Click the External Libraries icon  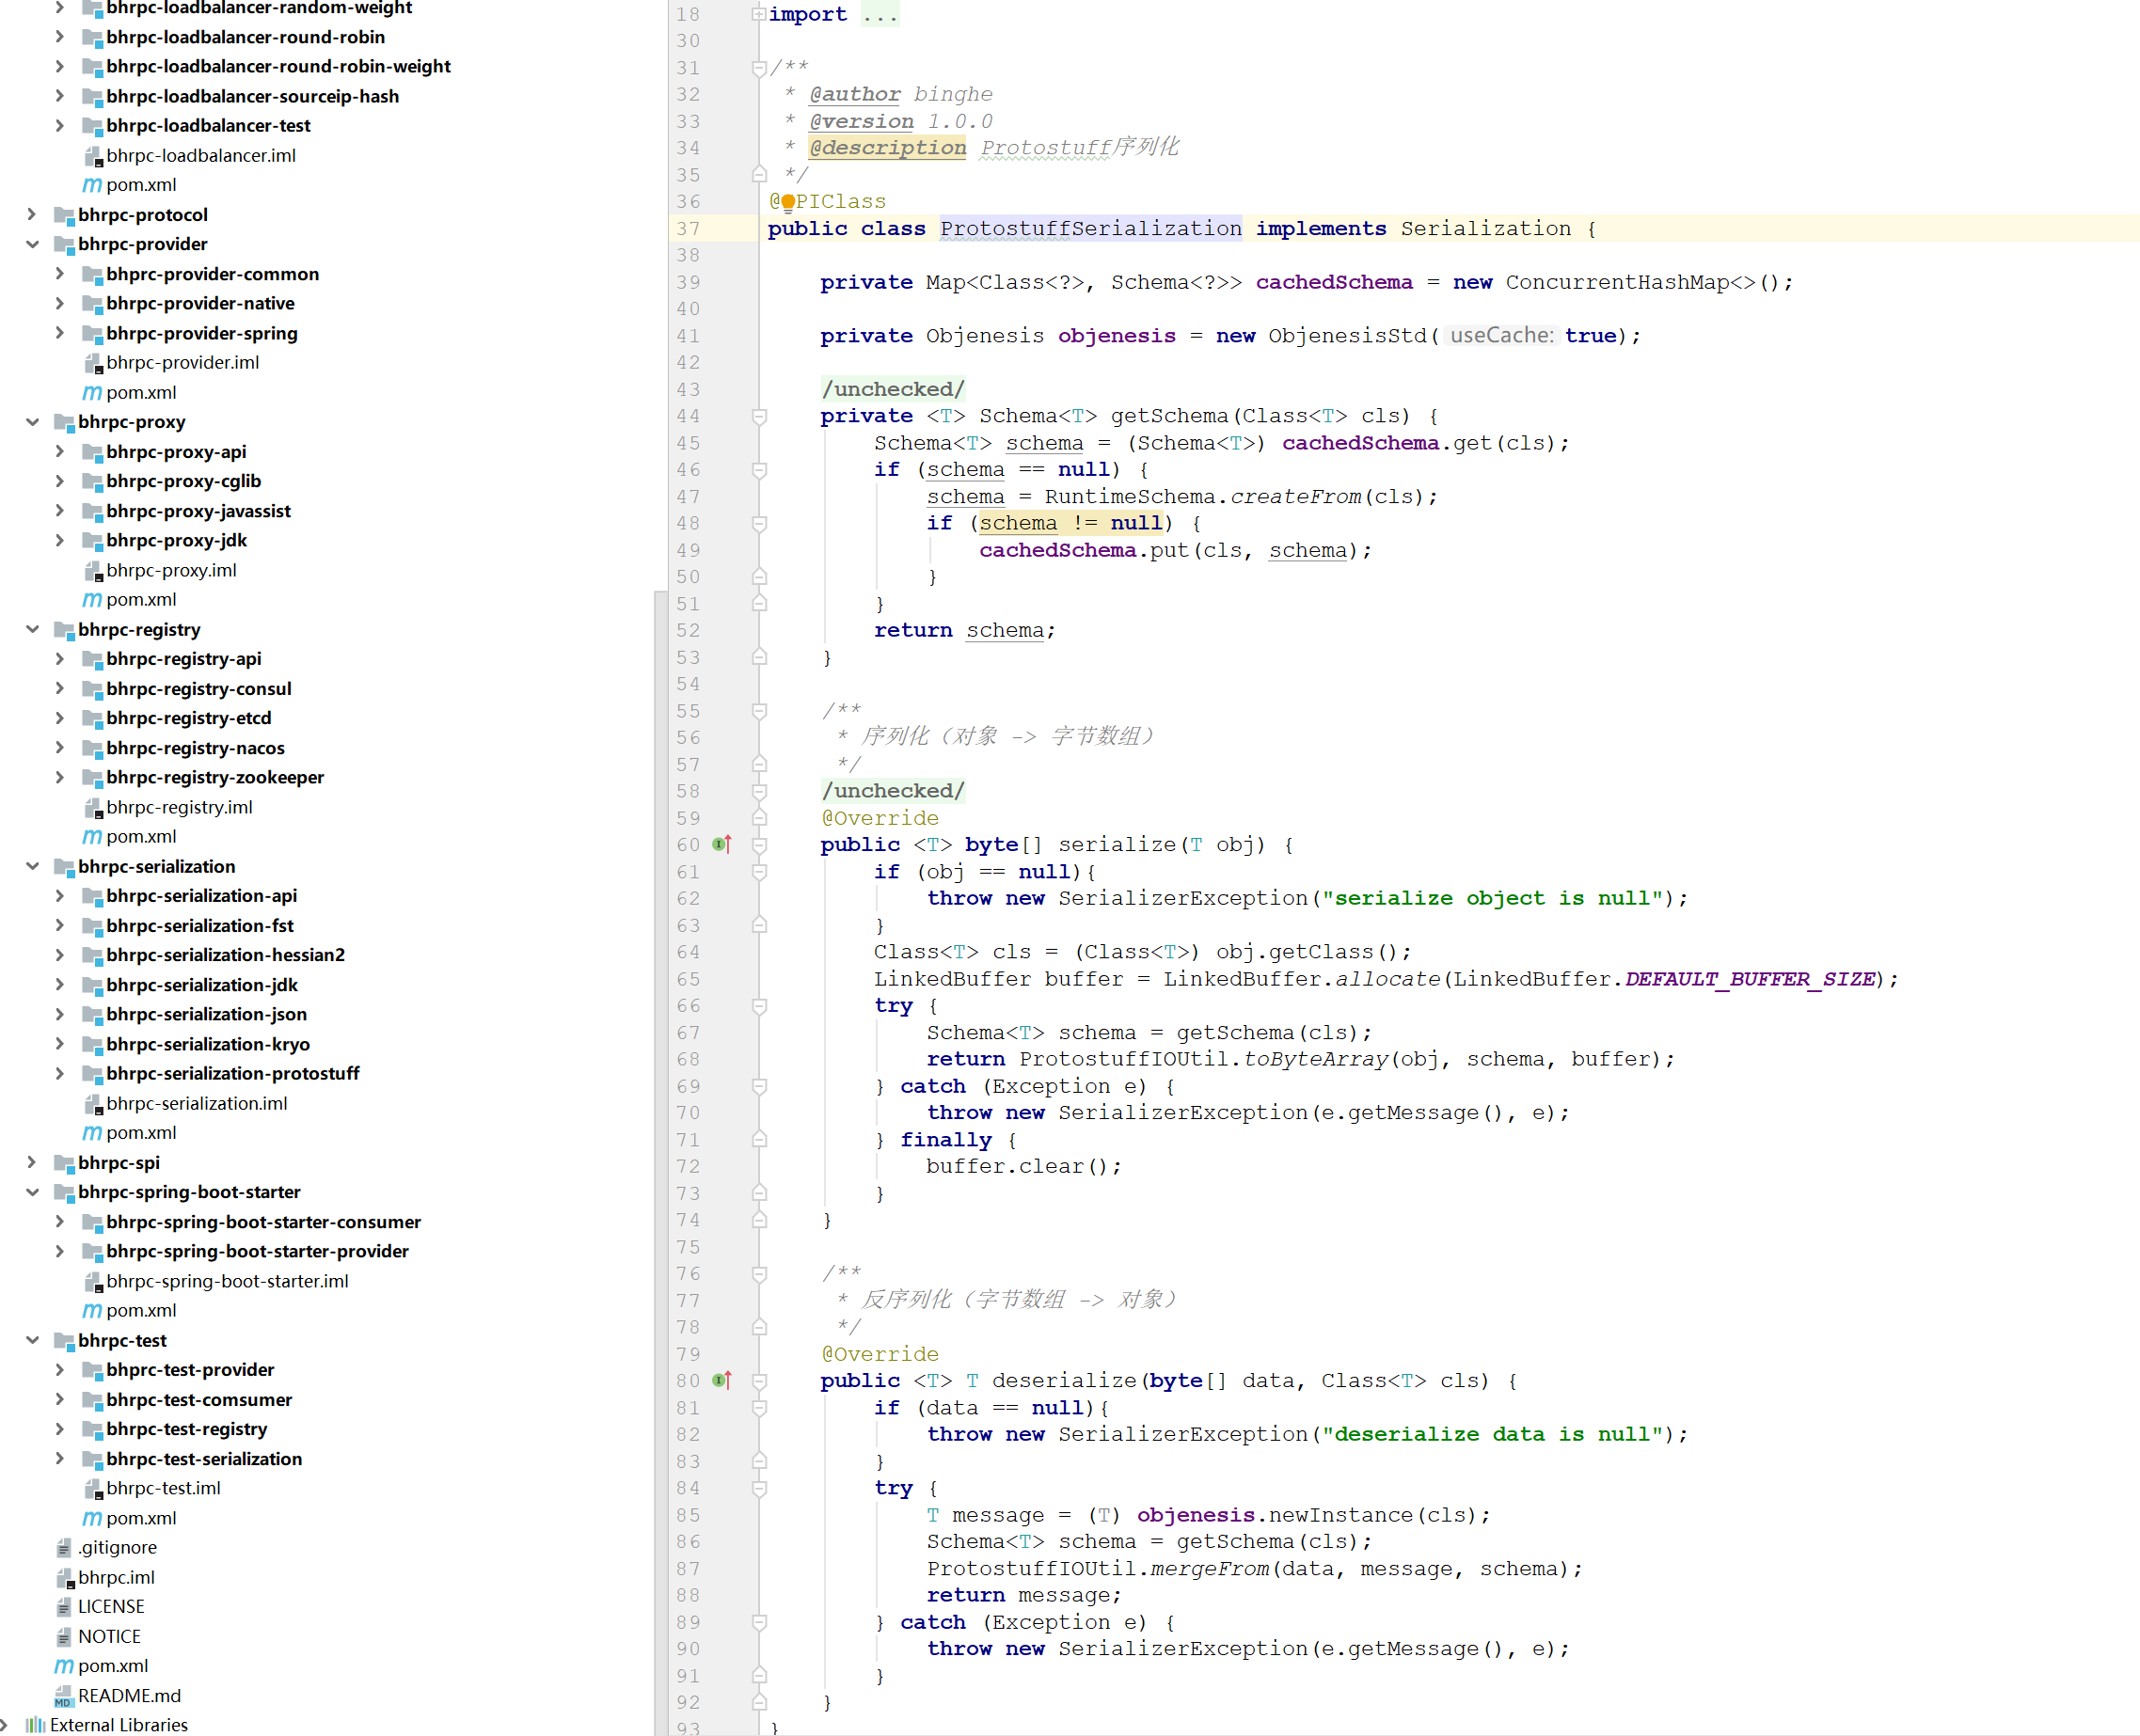(x=36, y=1725)
